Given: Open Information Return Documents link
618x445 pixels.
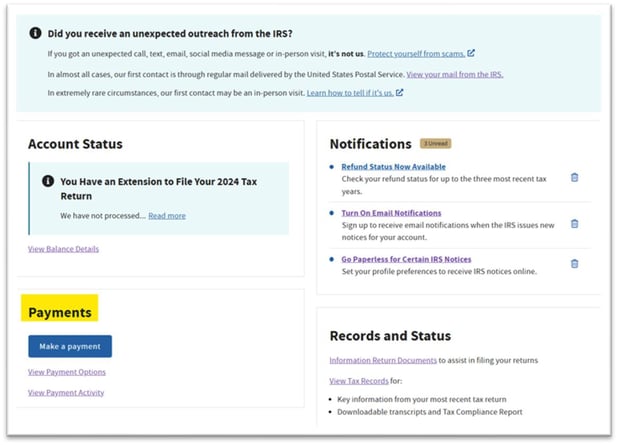Looking at the screenshot, I should (382, 360).
